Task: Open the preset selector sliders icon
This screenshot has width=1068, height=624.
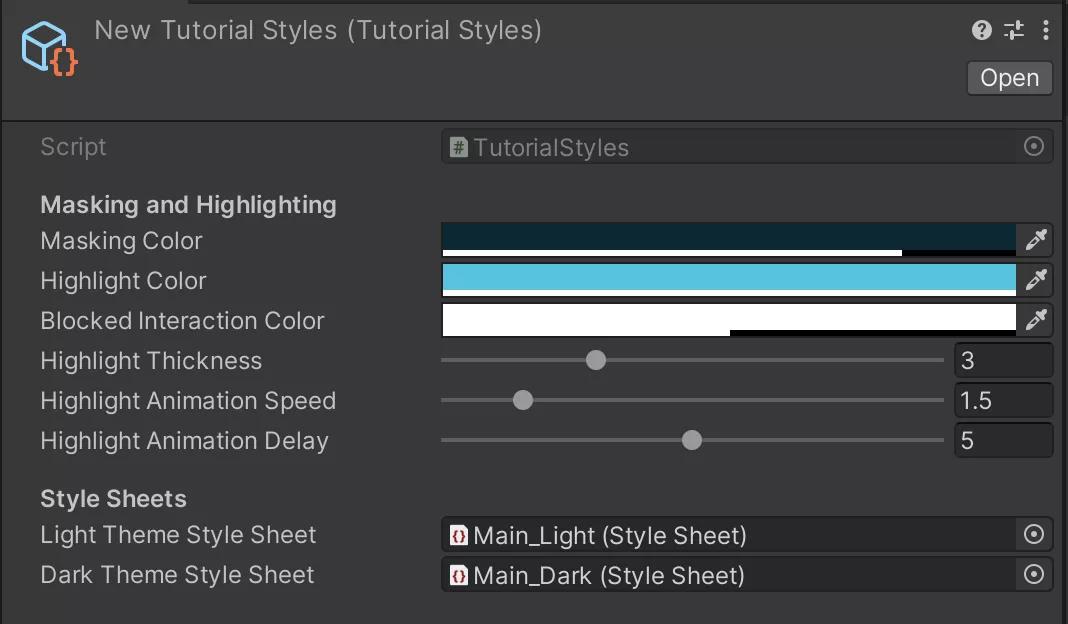Action: tap(1014, 30)
